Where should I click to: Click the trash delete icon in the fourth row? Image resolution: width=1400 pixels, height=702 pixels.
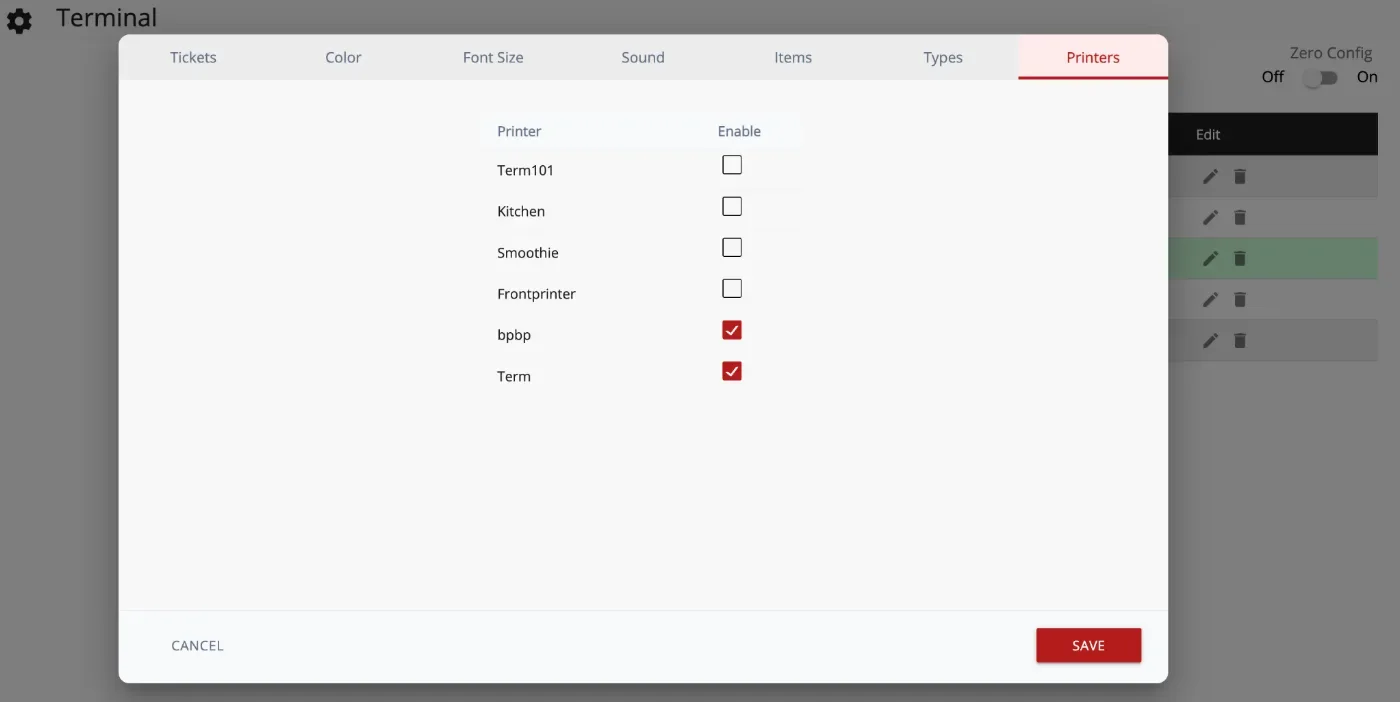(1240, 299)
